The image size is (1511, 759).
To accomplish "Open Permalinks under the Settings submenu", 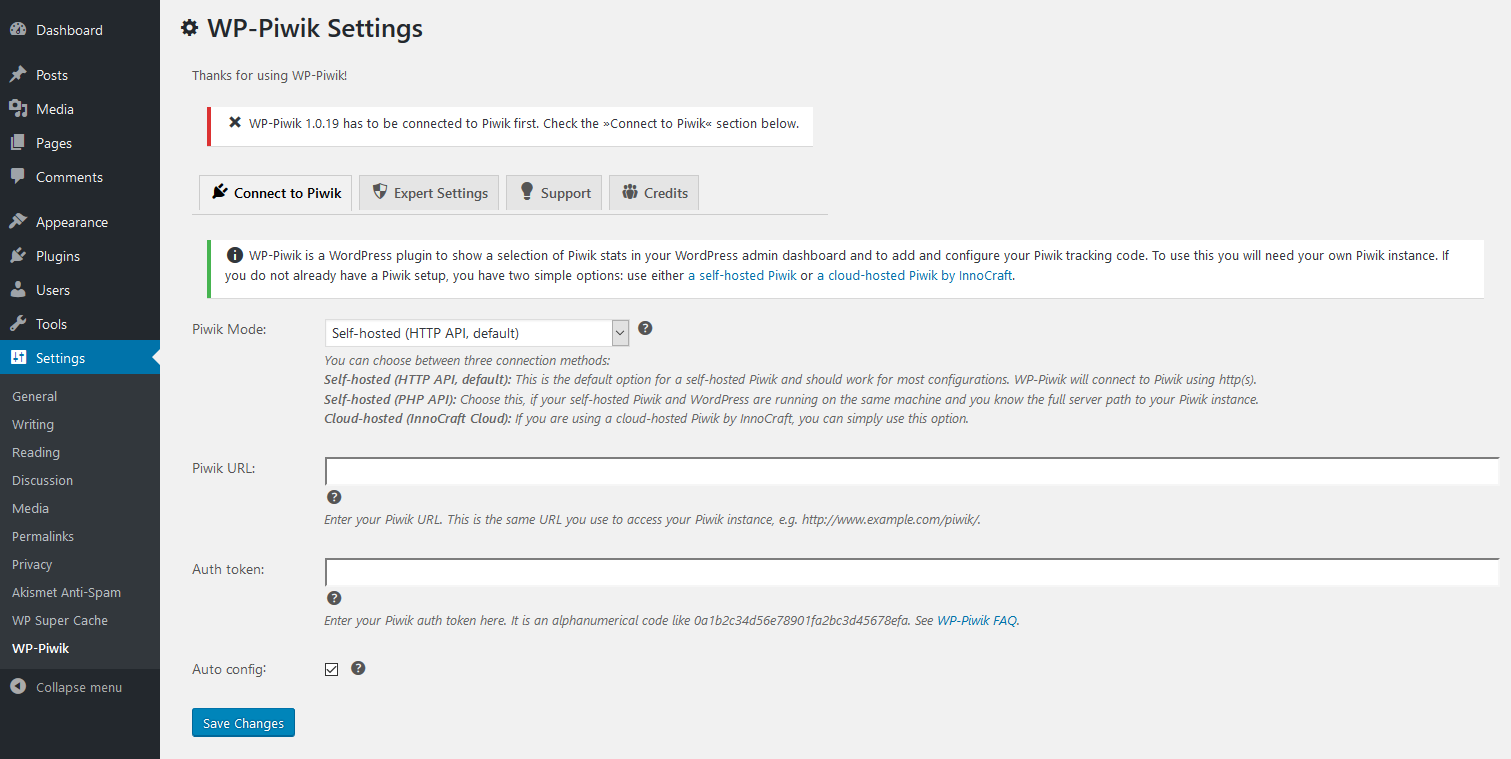I will coord(43,536).
